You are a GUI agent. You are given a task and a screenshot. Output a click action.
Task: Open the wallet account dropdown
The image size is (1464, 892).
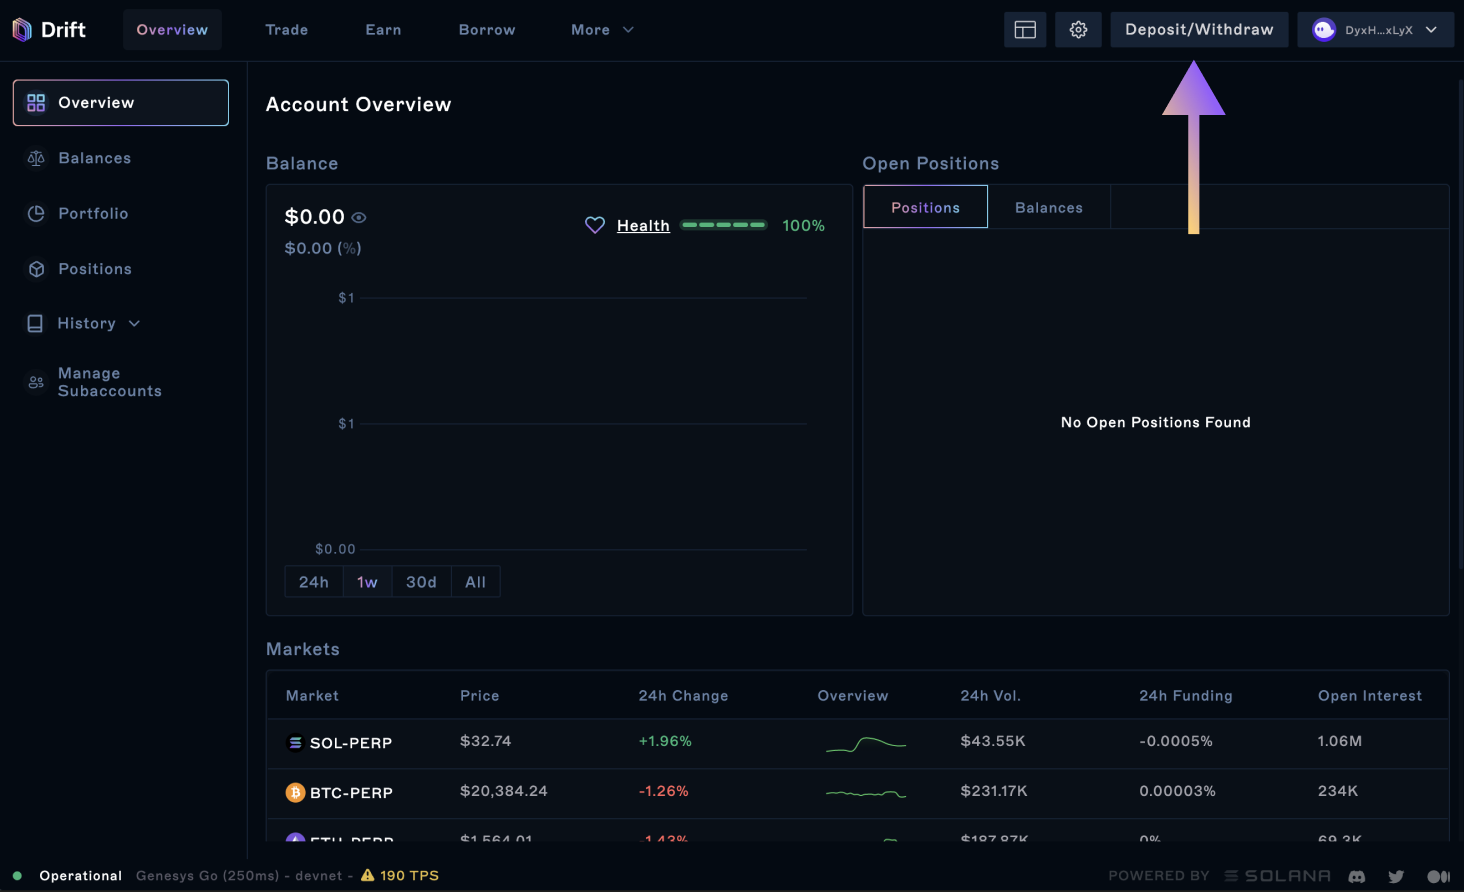click(1375, 30)
